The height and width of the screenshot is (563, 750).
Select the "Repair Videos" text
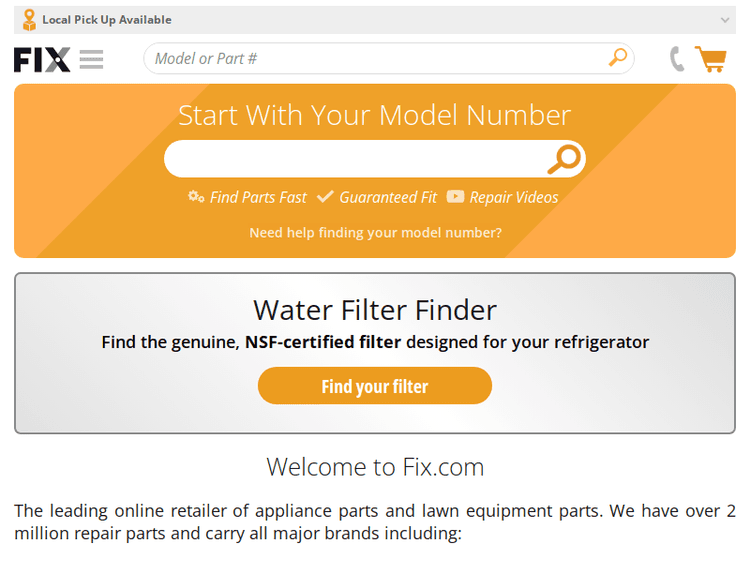(x=514, y=198)
